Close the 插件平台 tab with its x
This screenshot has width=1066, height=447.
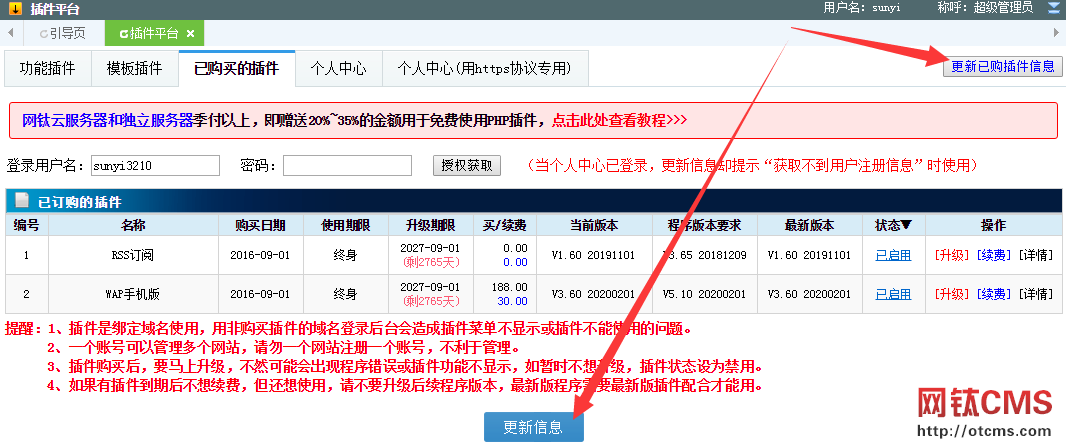click(x=190, y=33)
